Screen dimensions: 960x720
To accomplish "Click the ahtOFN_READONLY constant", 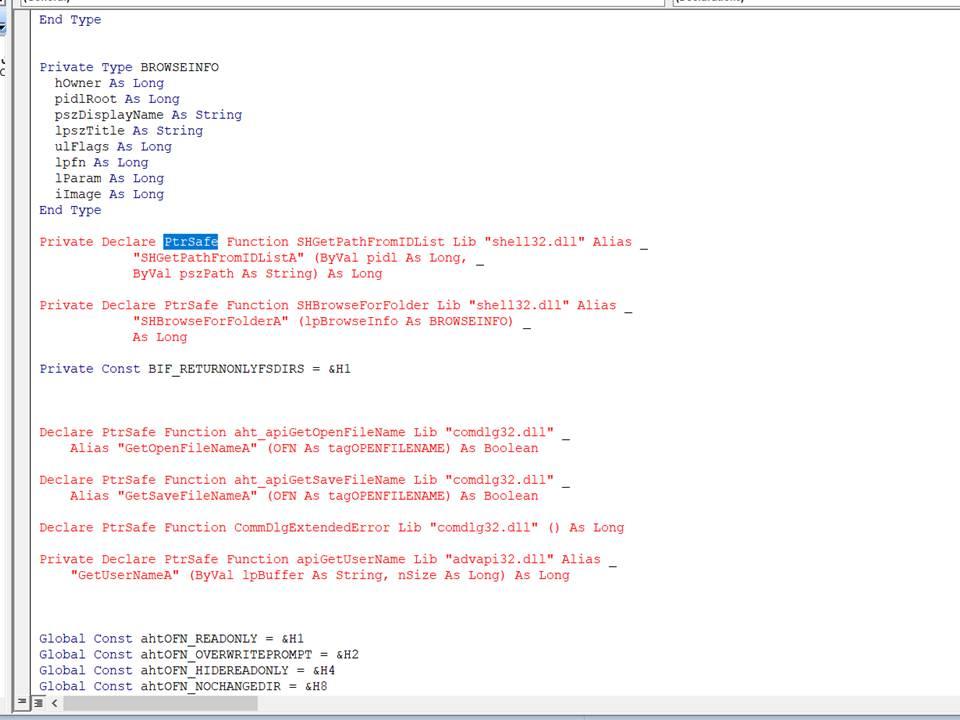I will [195, 639].
